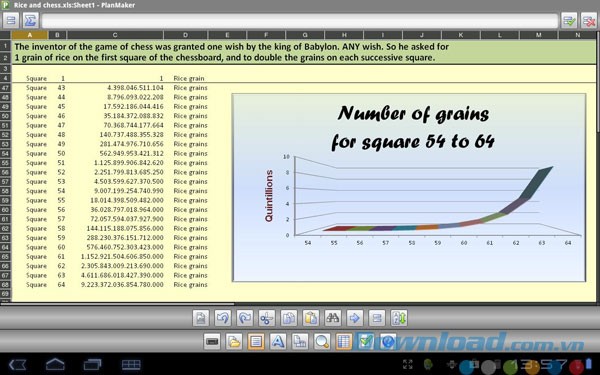Undo the last action
Viewport: 600px width, 375px height.
point(223,318)
